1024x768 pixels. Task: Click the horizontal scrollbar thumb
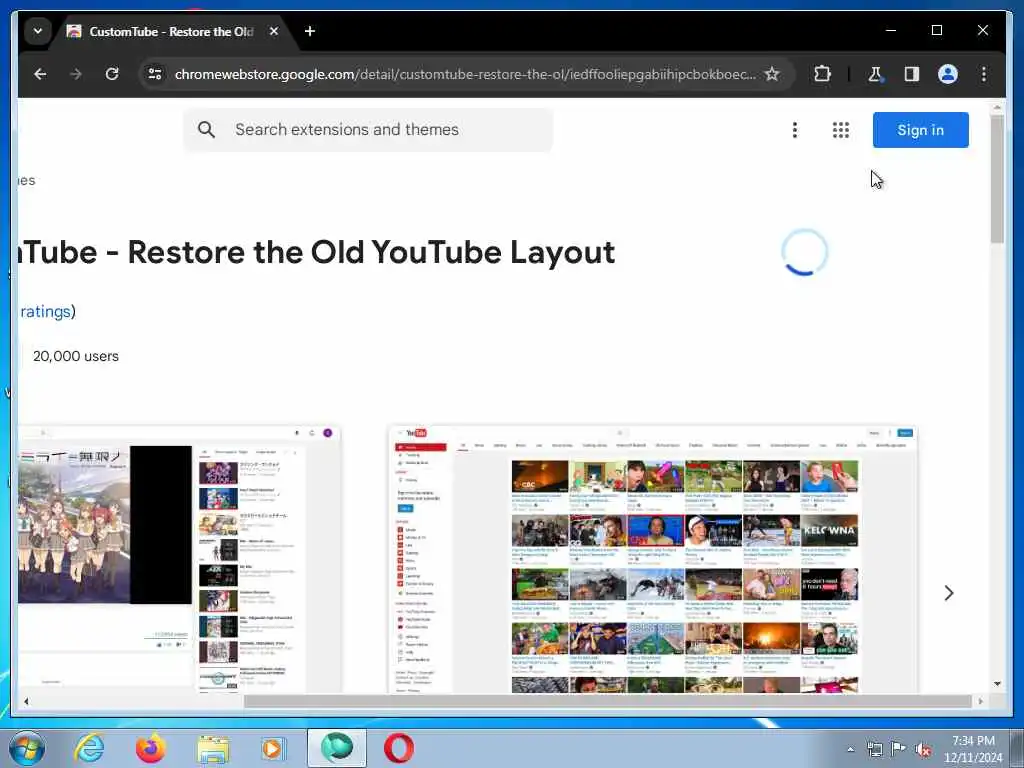[x=607, y=701]
